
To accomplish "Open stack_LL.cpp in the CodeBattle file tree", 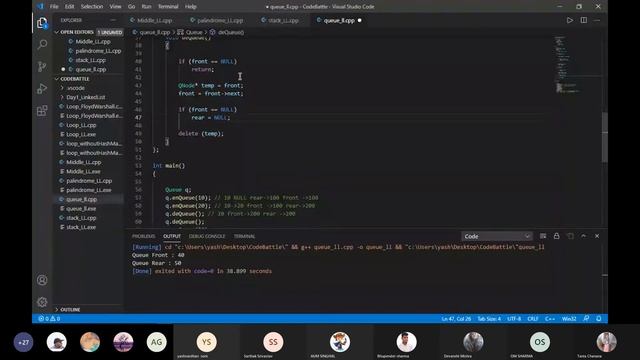I will [x=81, y=218].
